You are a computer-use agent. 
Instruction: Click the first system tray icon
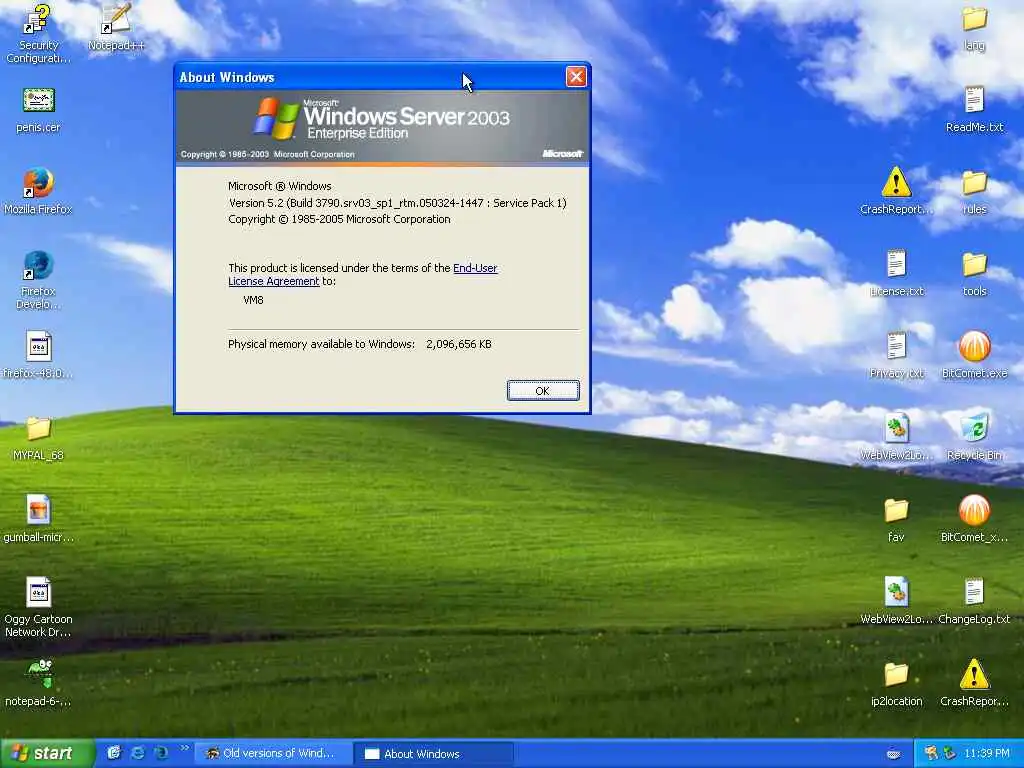pyautogui.click(x=931, y=754)
